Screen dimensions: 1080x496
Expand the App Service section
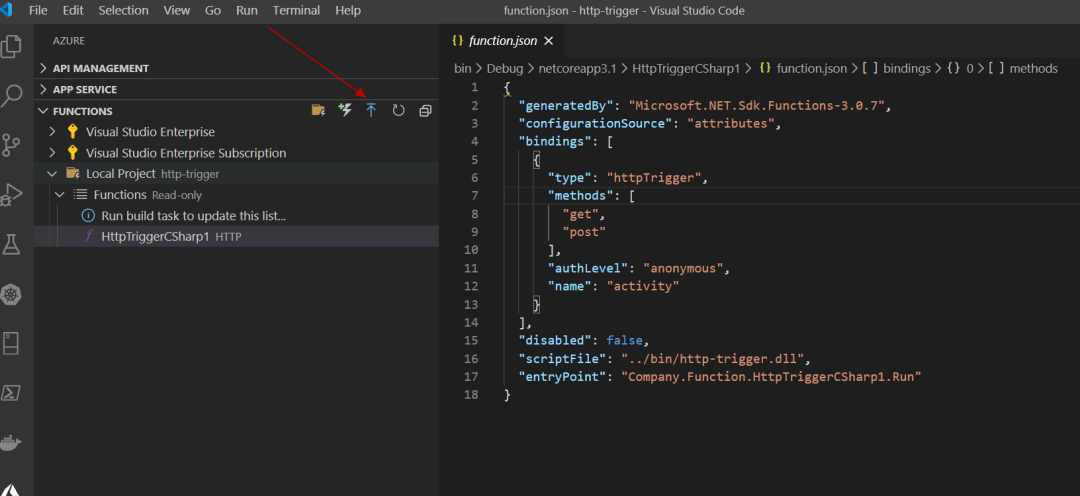click(x=236, y=89)
